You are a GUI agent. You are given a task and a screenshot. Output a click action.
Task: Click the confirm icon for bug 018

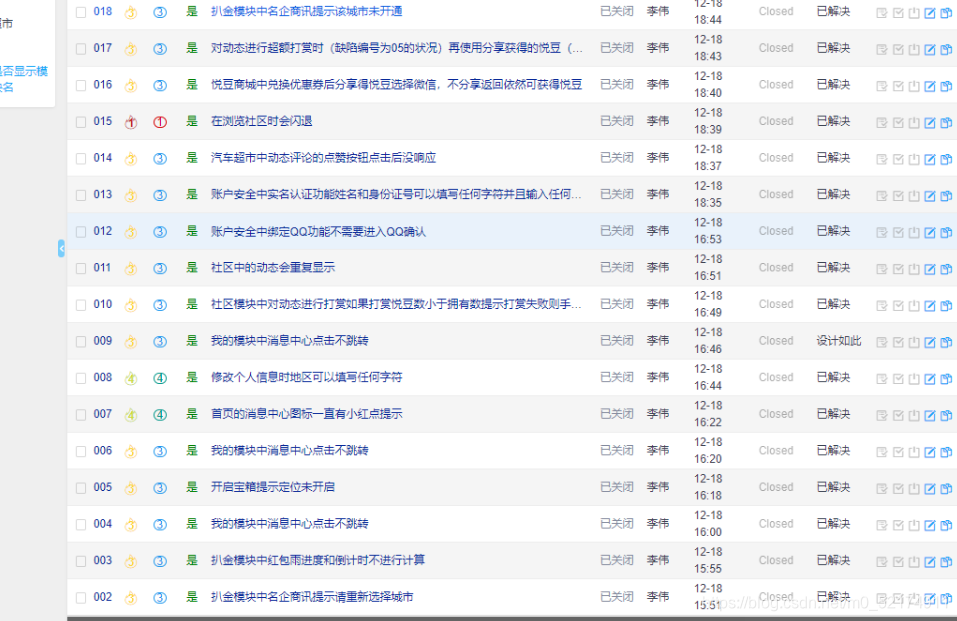(x=881, y=13)
